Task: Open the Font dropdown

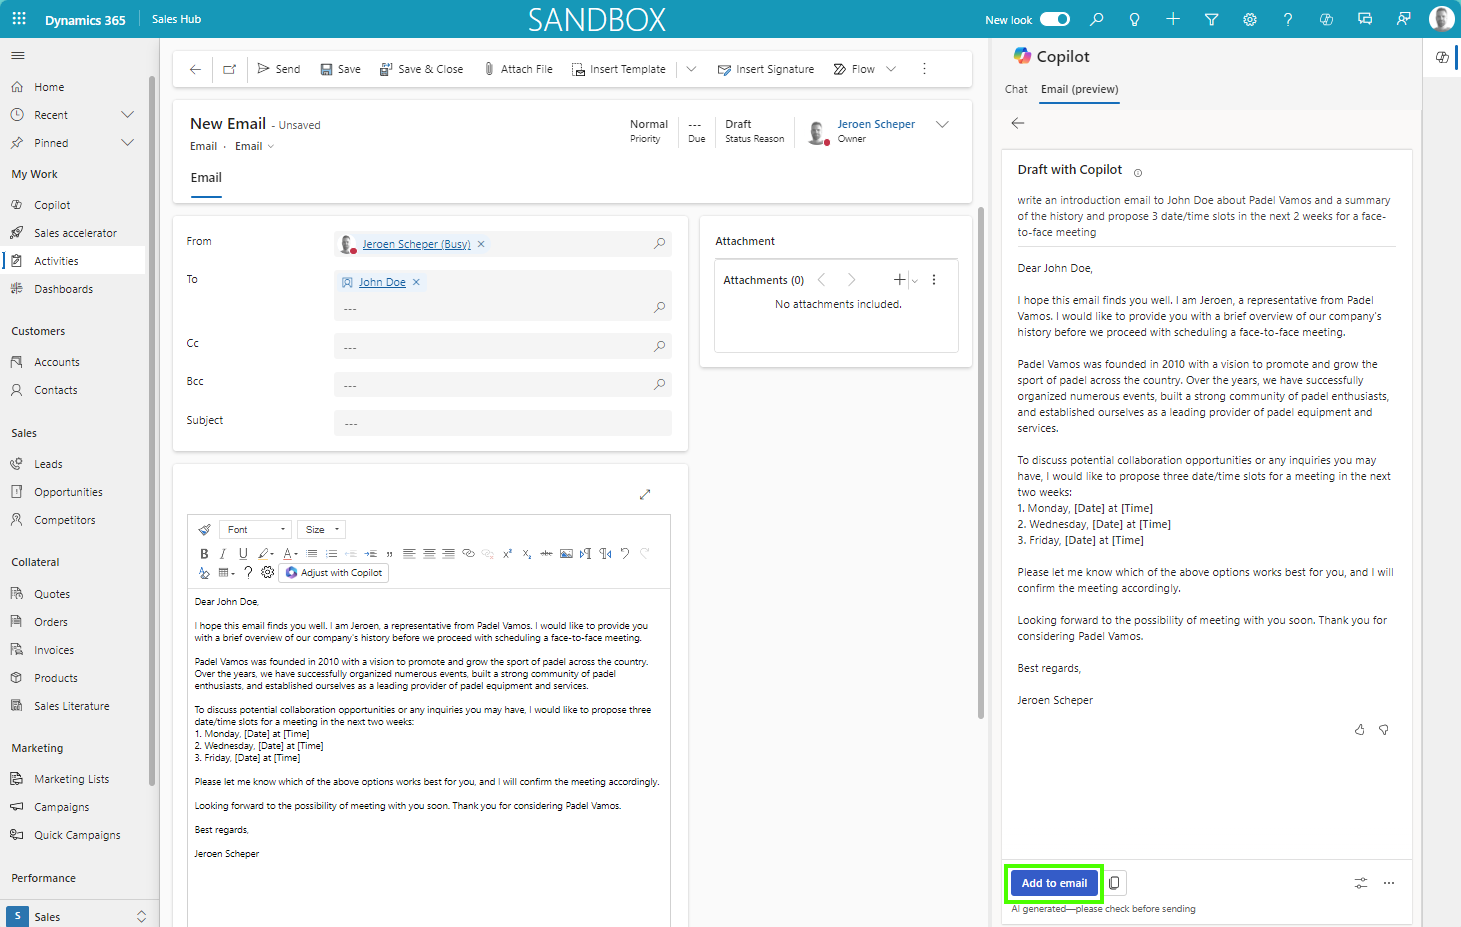Action: click(256, 530)
